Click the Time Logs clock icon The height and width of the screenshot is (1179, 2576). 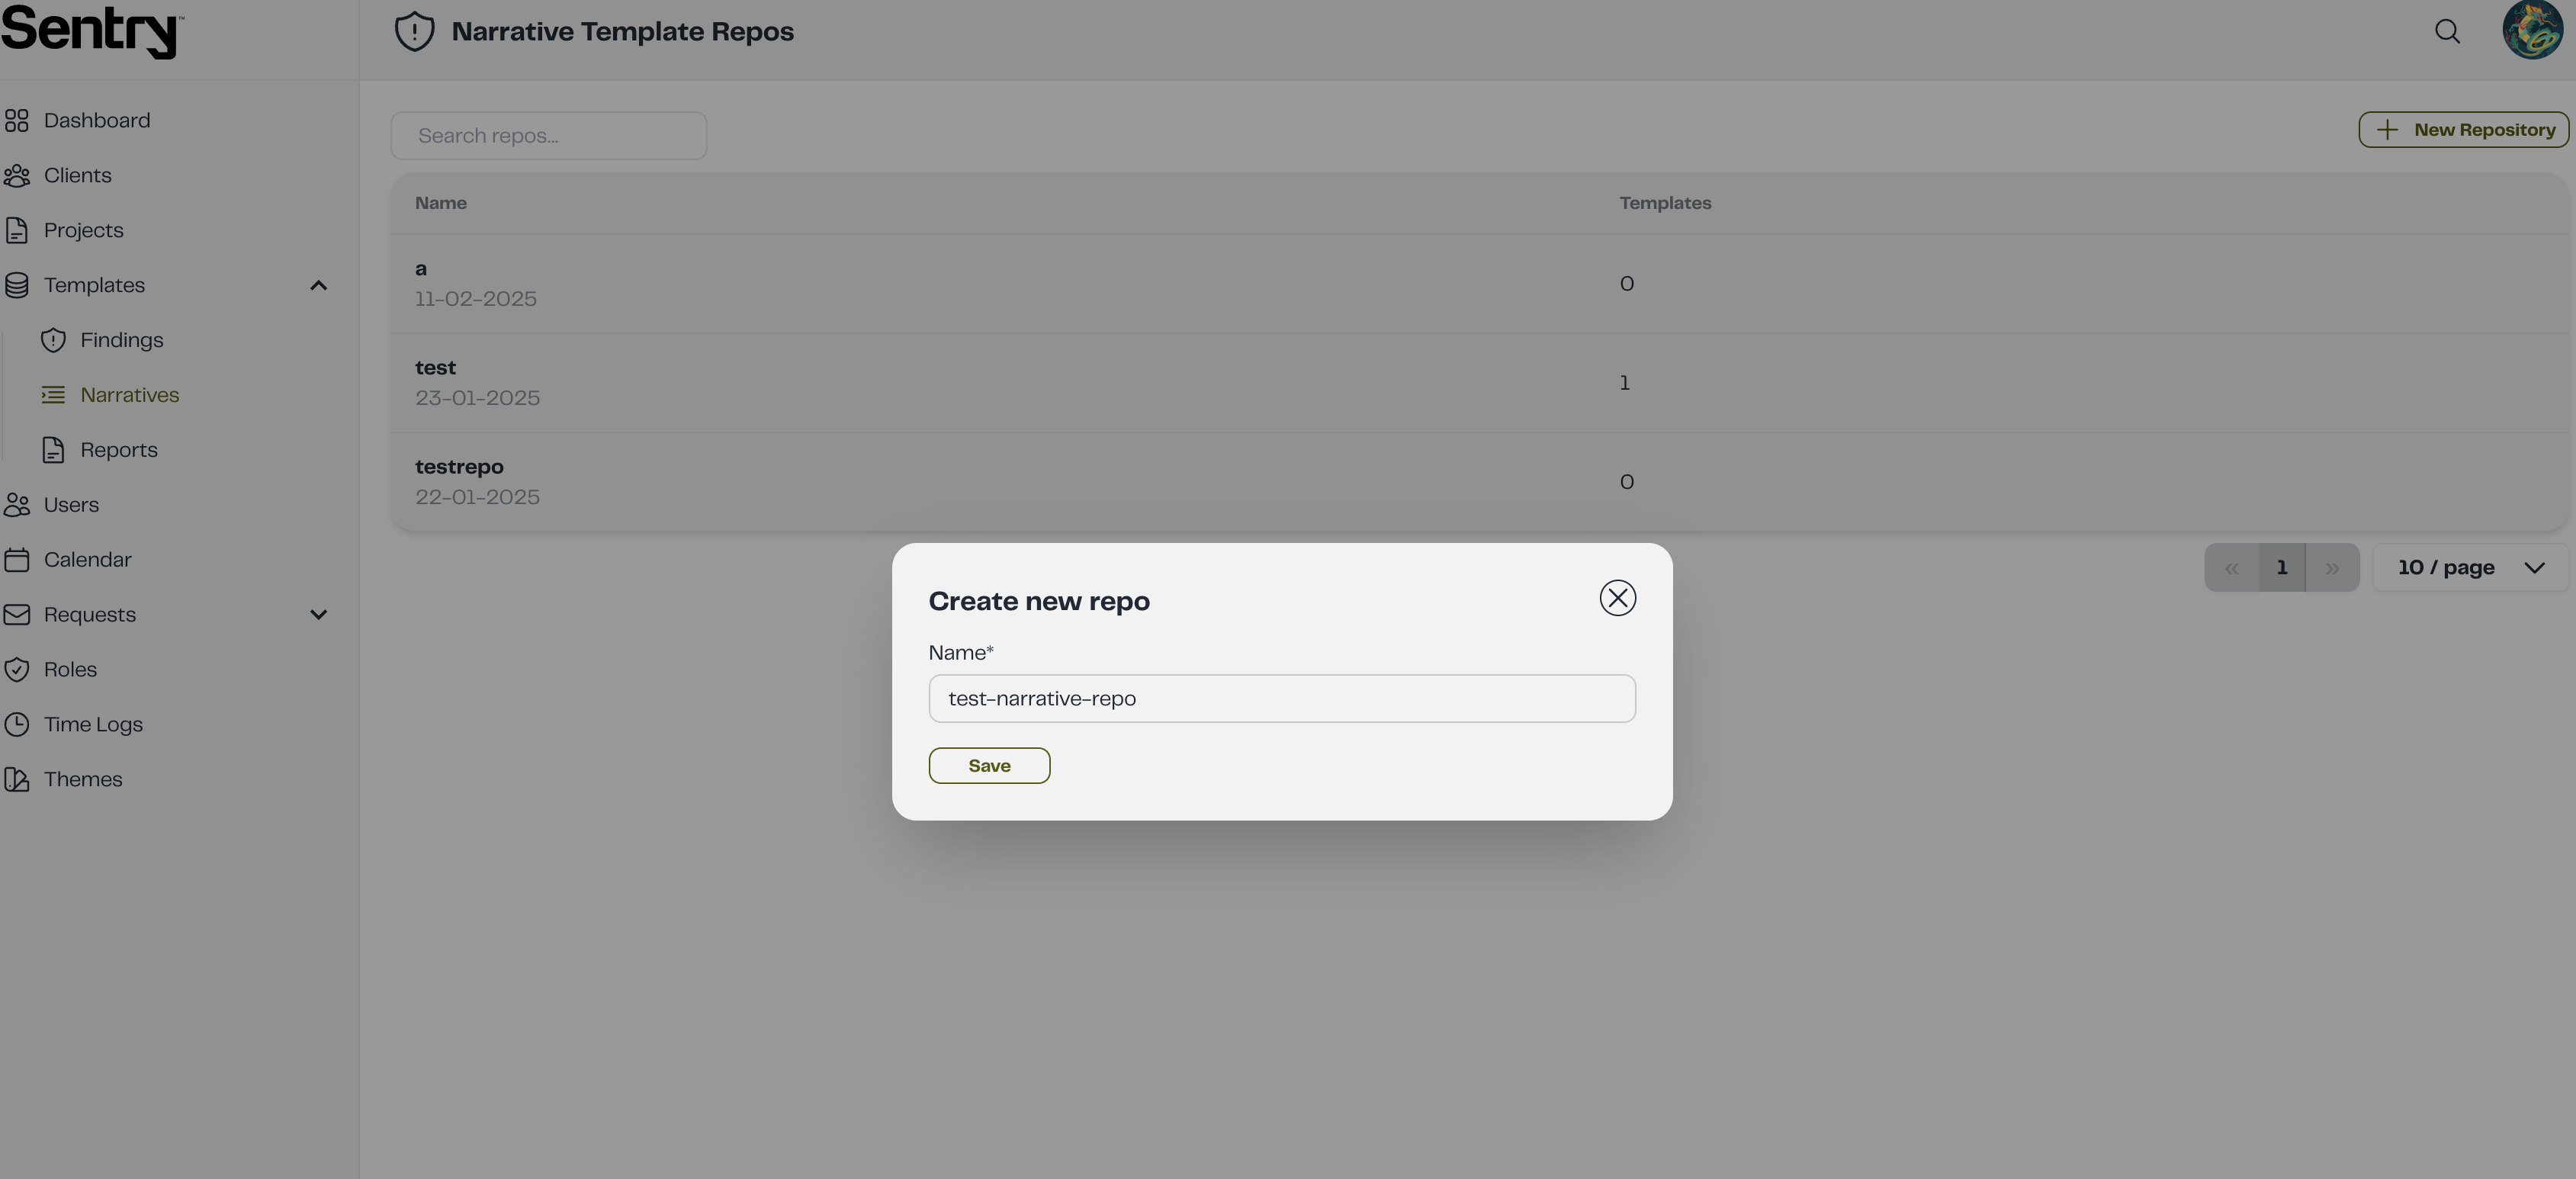pyautogui.click(x=16, y=725)
